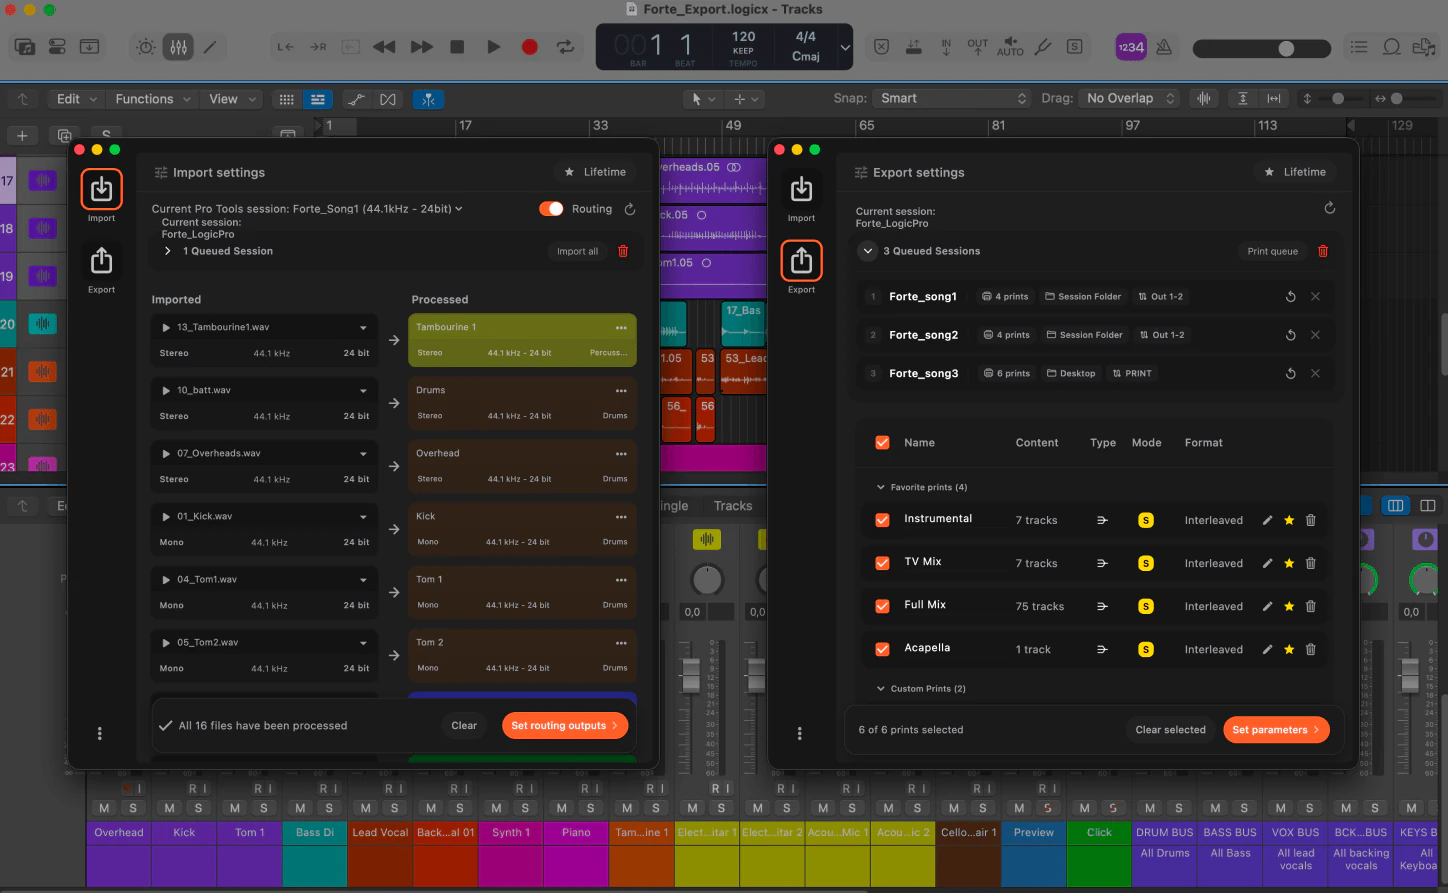Uncheck the Instrumental print checkbox
The width and height of the screenshot is (1448, 893).
pos(882,520)
